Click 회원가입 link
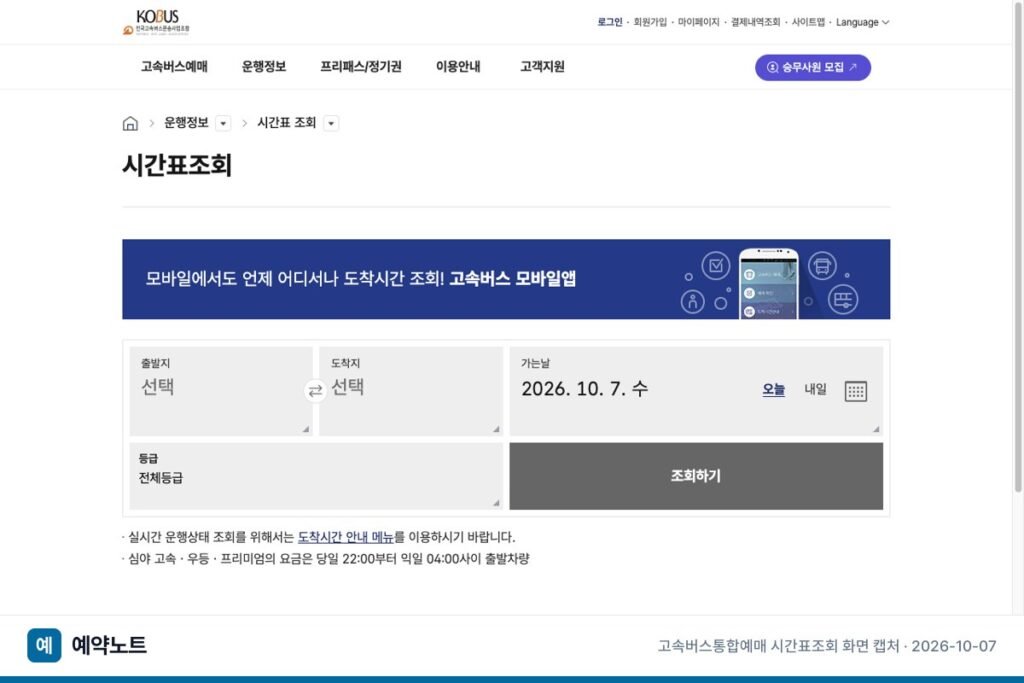The image size is (1024, 683). [650, 22]
